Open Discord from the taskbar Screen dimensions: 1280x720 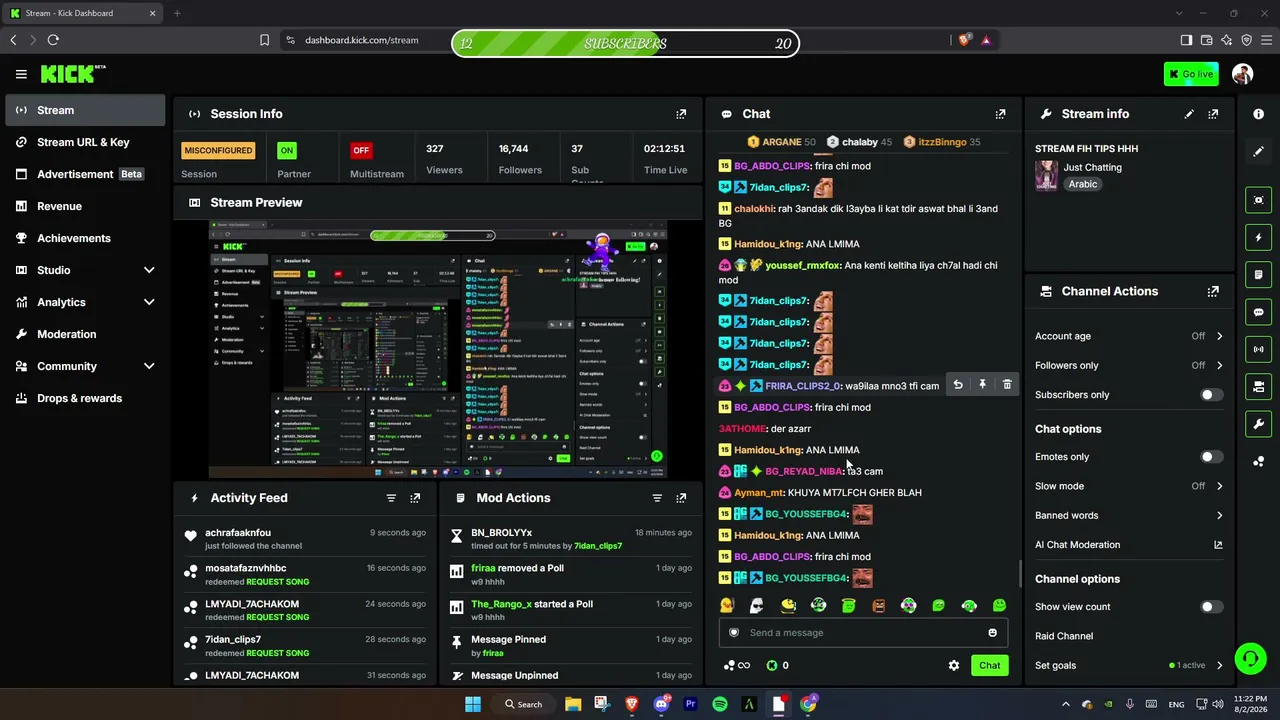661,704
